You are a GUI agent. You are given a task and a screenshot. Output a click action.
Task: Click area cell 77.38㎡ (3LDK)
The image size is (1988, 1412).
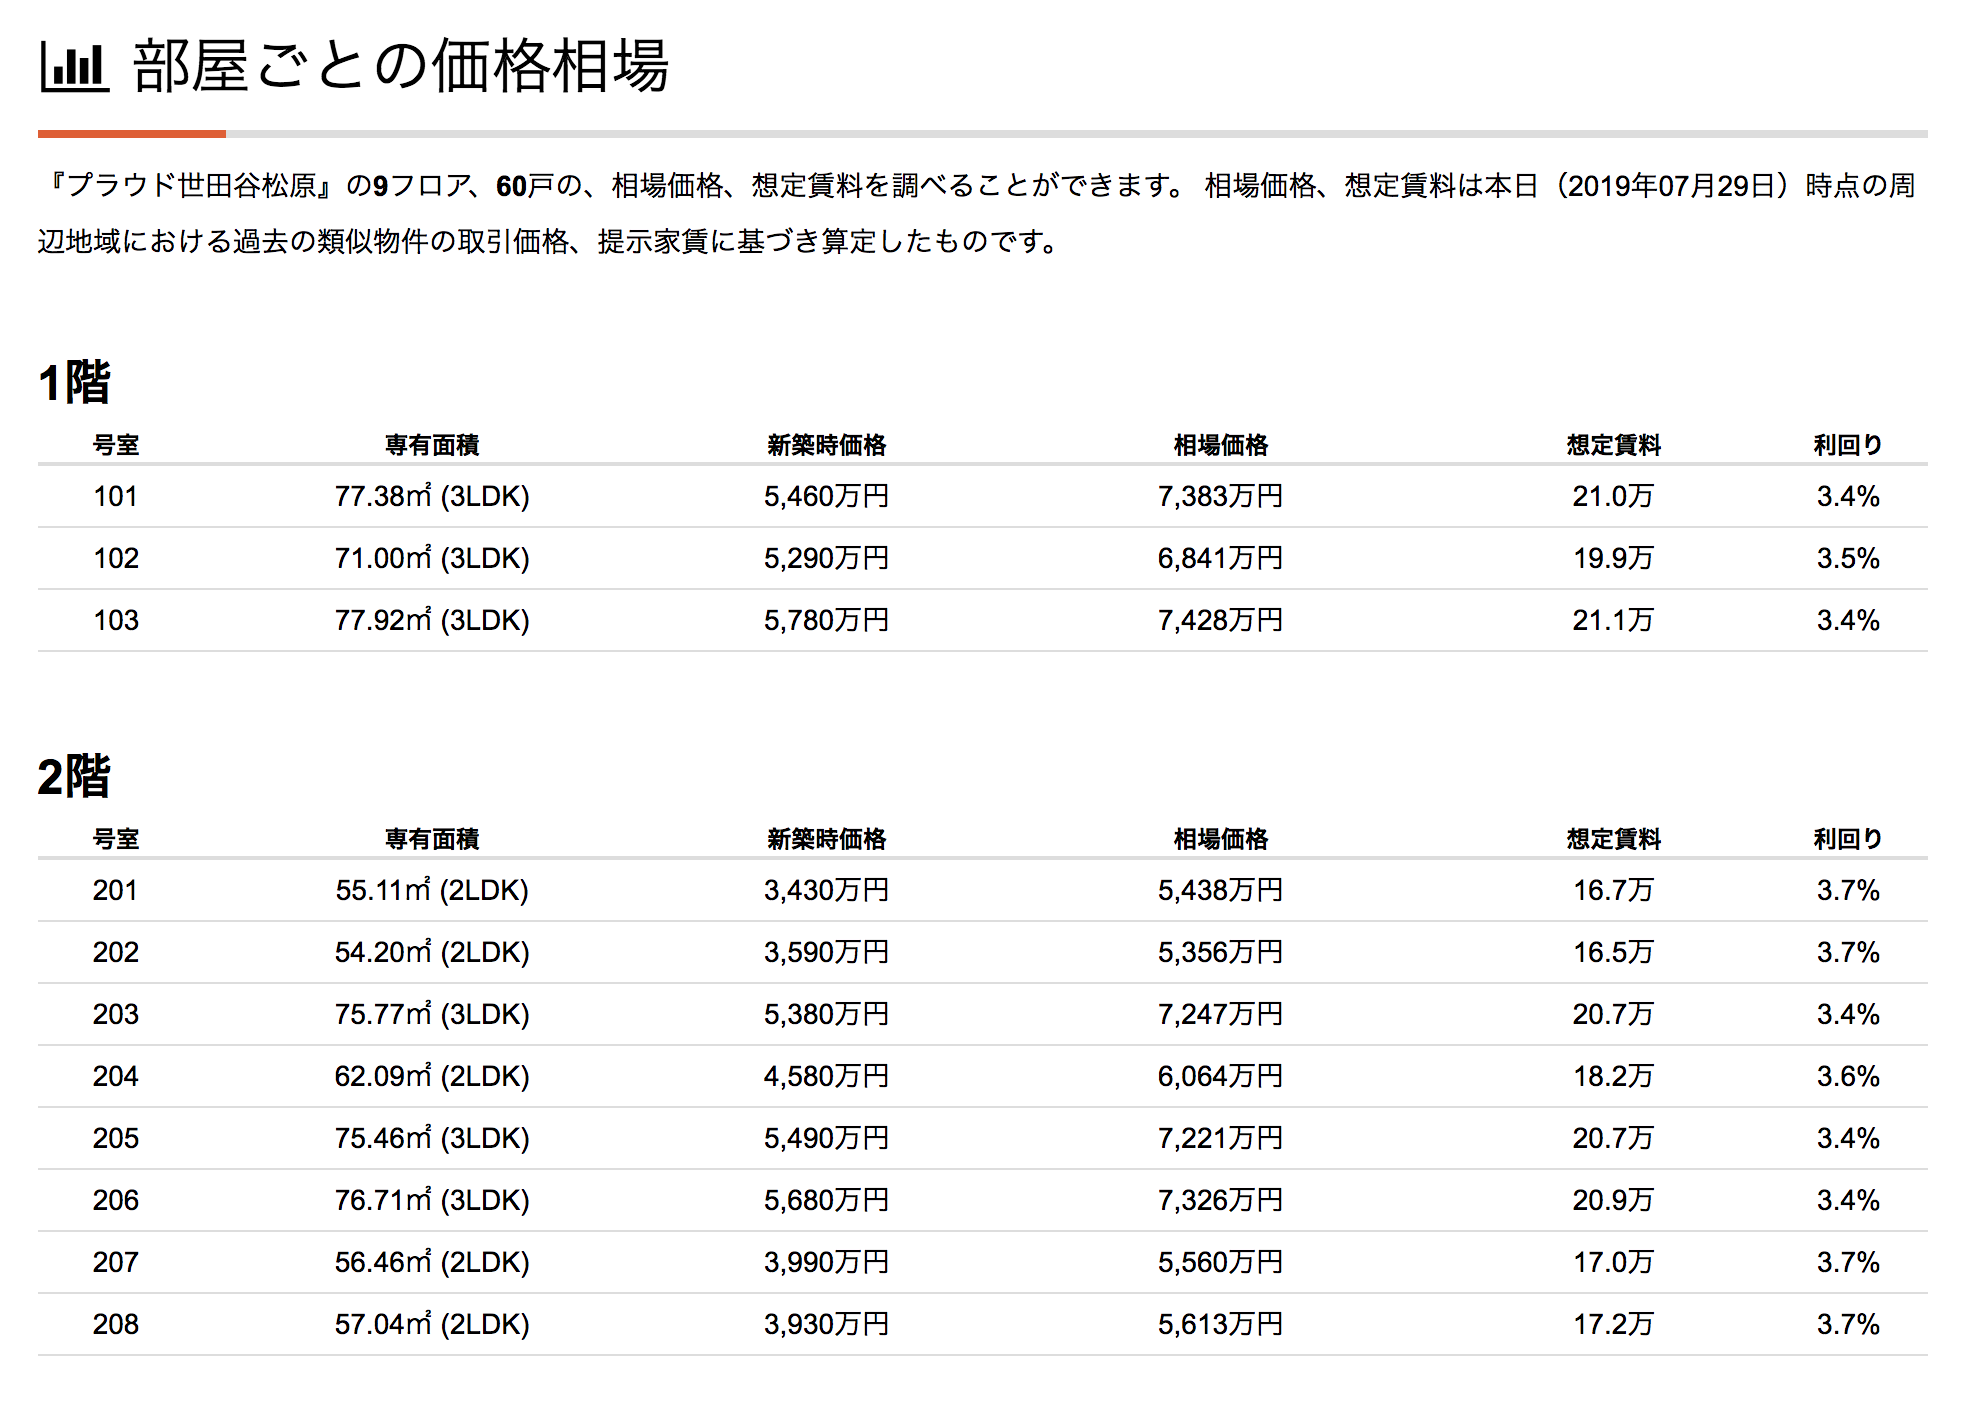pos(432,496)
